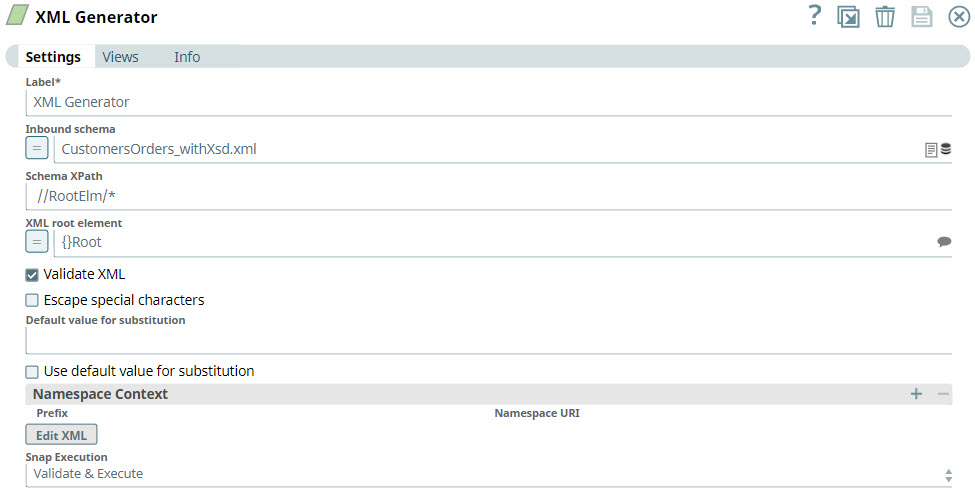Toggle the Inbound schema expression button

[37, 149]
